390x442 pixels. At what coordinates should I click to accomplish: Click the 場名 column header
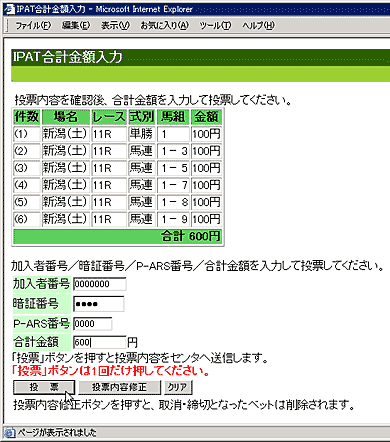(x=66, y=117)
